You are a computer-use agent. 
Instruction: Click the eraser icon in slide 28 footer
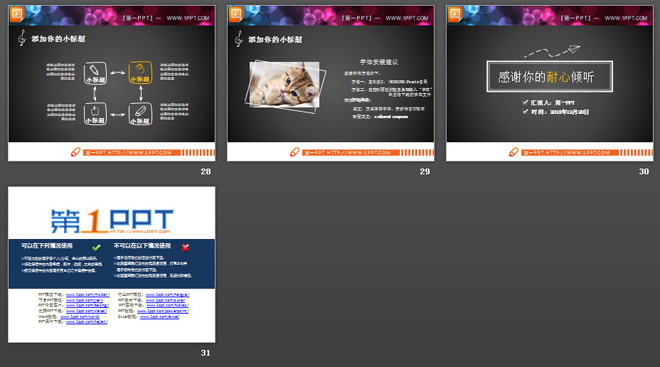click(x=75, y=152)
